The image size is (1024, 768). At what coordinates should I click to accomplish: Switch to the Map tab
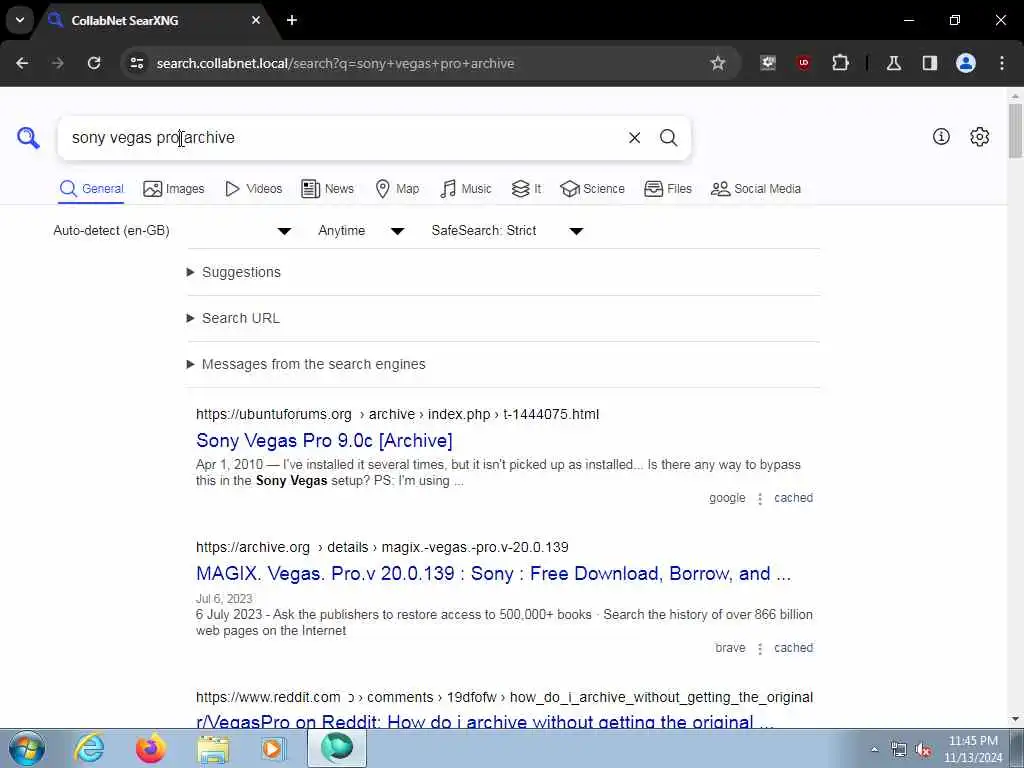point(397,189)
